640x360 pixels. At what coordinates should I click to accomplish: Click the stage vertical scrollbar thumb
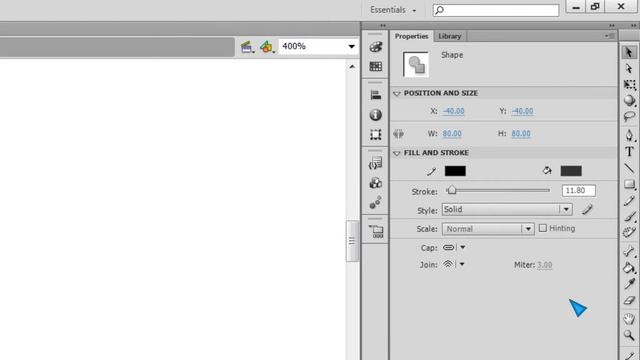(352, 241)
